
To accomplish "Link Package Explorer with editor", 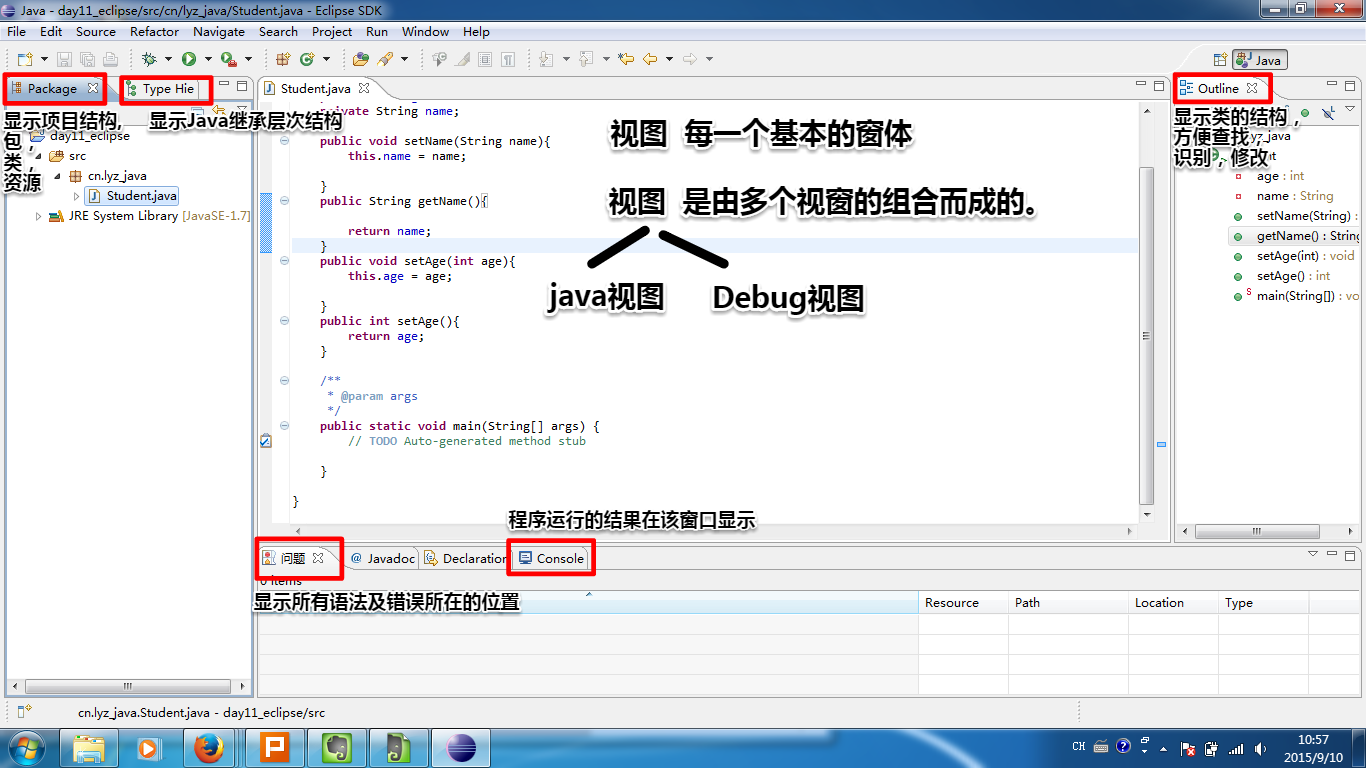I will [x=219, y=109].
